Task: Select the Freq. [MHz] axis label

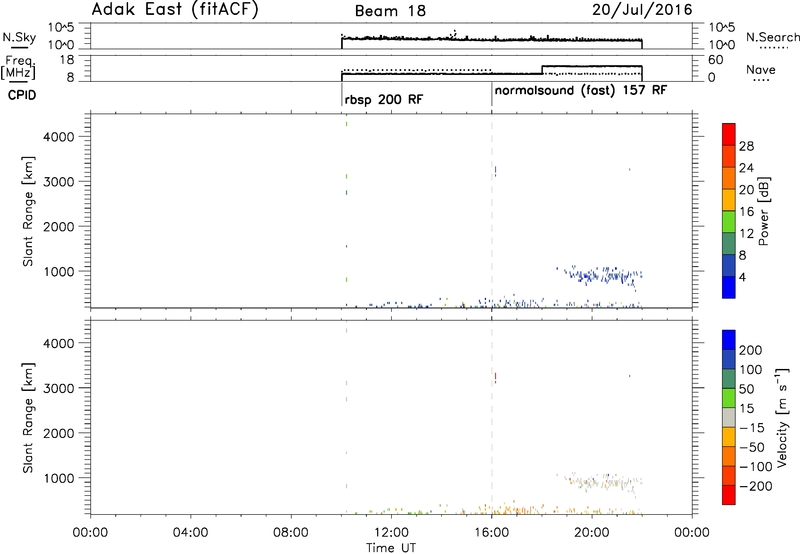Action: (x=20, y=67)
